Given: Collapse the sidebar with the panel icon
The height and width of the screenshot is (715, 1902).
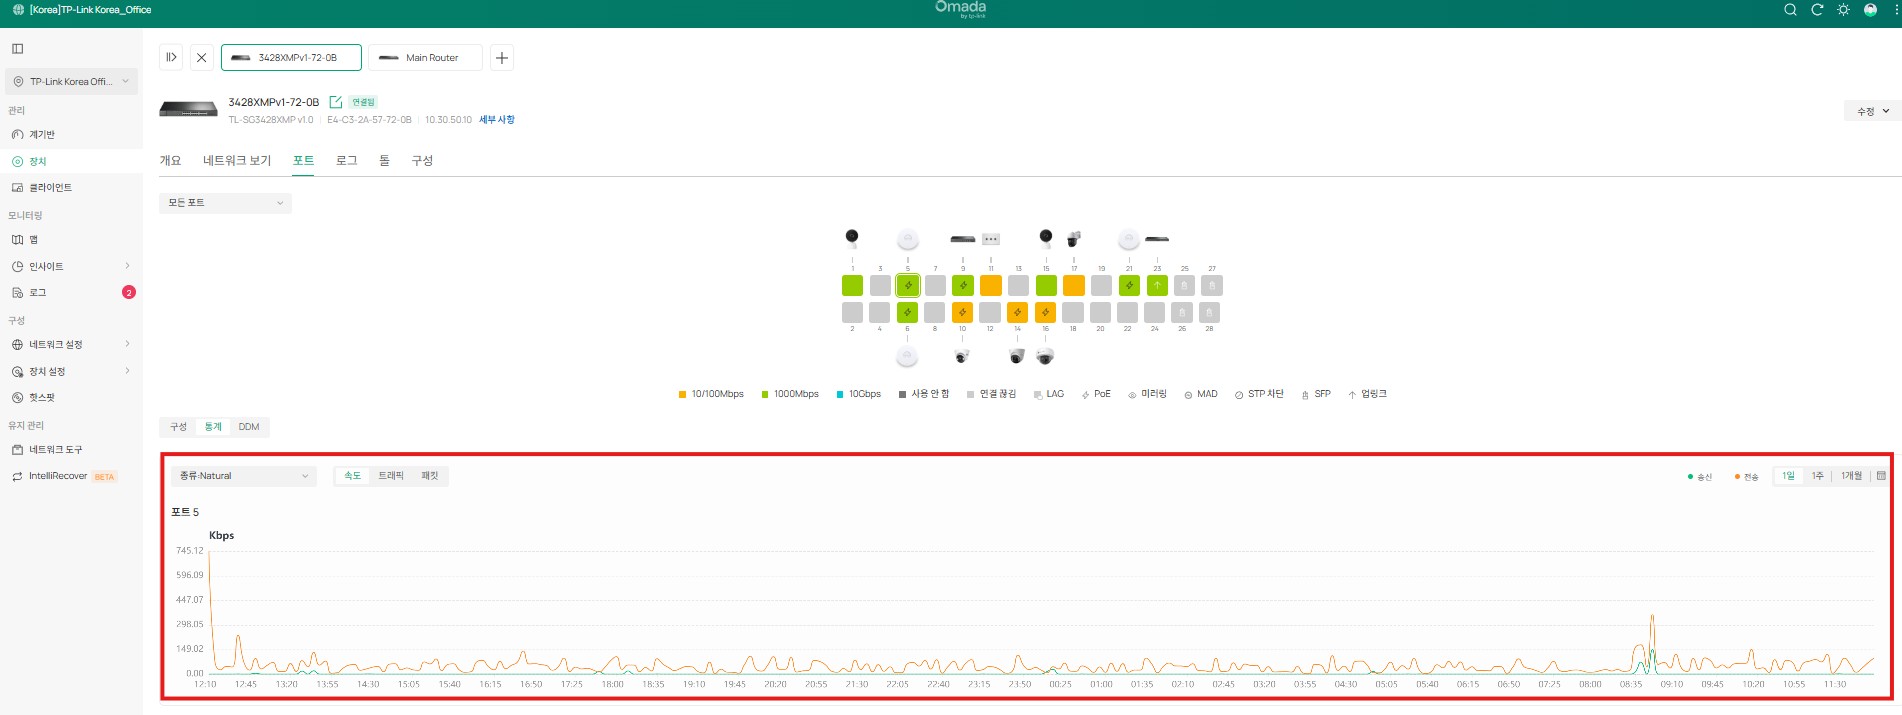Looking at the screenshot, I should 18,48.
